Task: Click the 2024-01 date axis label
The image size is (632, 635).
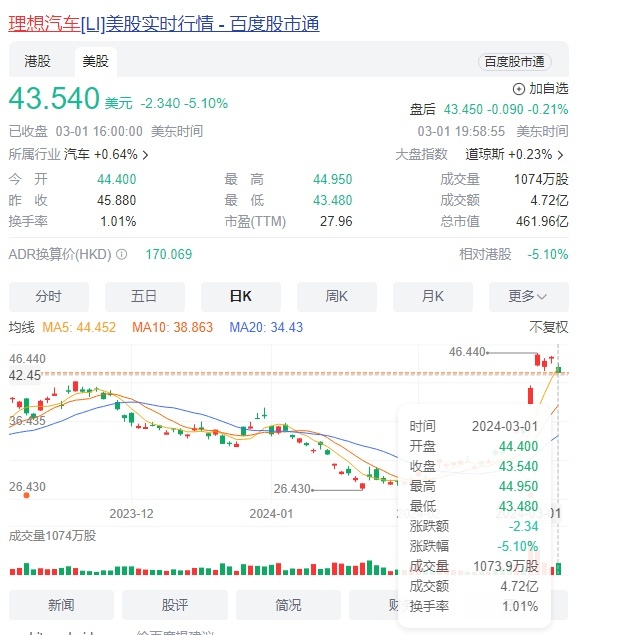Action: 271,514
